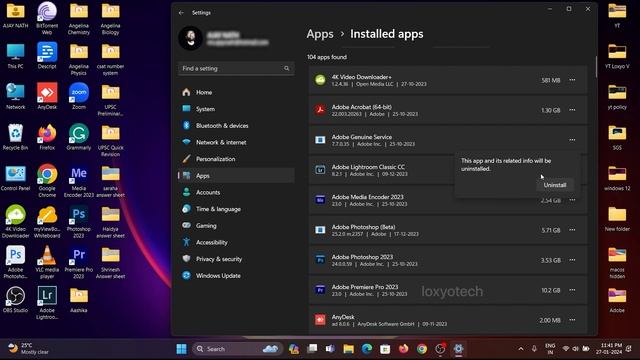Select Descript desktop icon
The width and height of the screenshot is (640, 360).
click(47, 56)
